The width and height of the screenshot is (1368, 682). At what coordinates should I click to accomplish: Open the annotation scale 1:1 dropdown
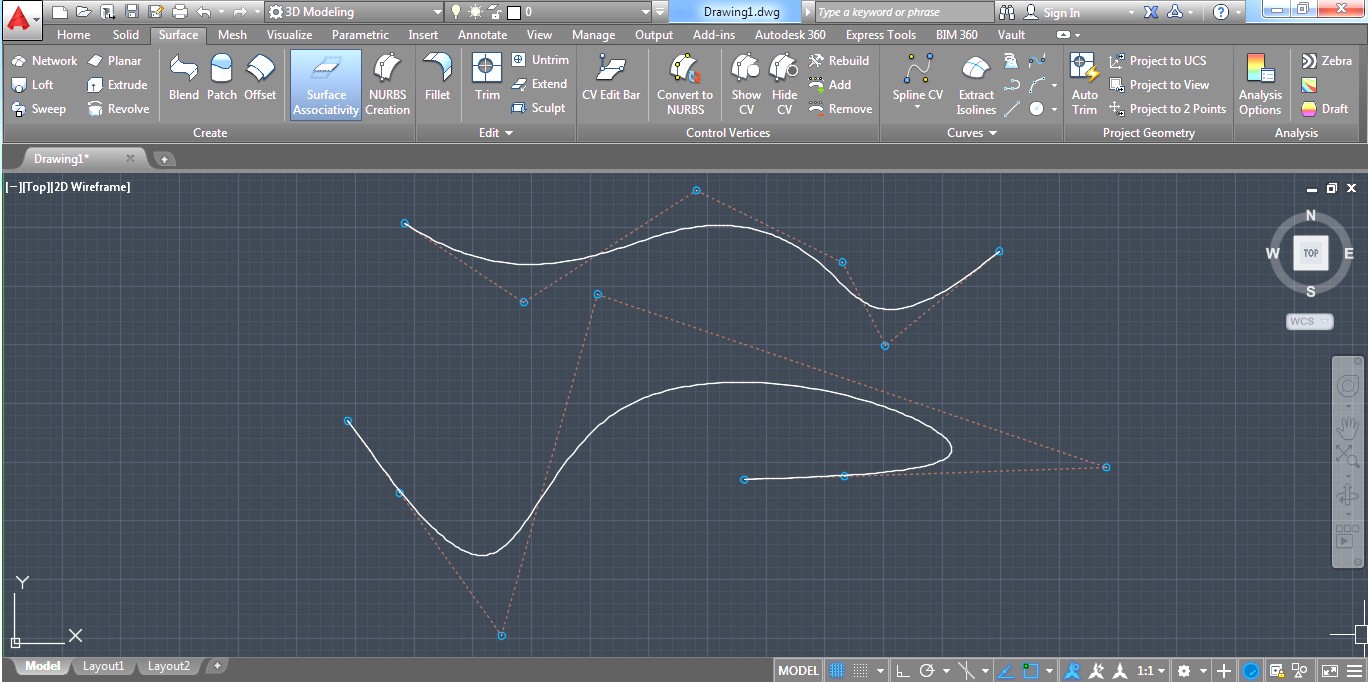click(1151, 671)
